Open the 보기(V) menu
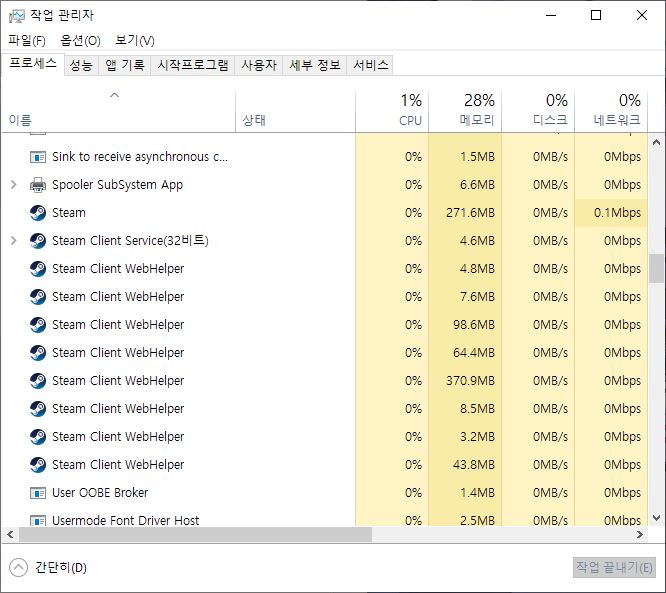Image resolution: width=666 pixels, height=593 pixels. 135,41
